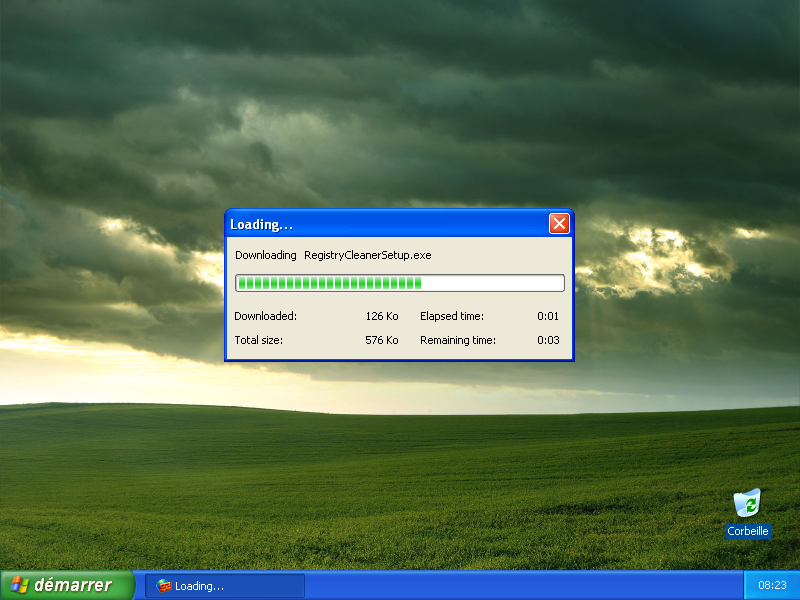Click the RegistryCleanerSetup.exe file name
Image resolution: width=800 pixels, height=600 pixels.
pyautogui.click(x=368, y=255)
